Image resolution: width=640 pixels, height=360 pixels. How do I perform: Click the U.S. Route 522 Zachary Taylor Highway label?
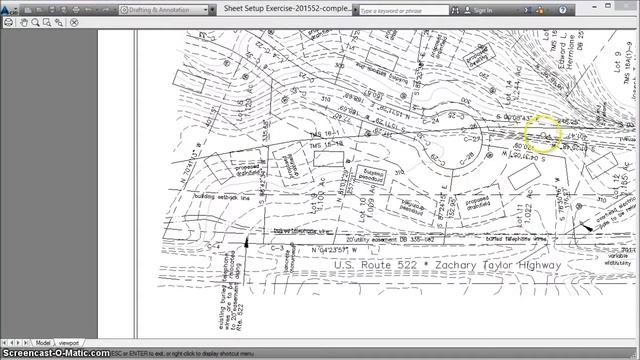point(447,265)
